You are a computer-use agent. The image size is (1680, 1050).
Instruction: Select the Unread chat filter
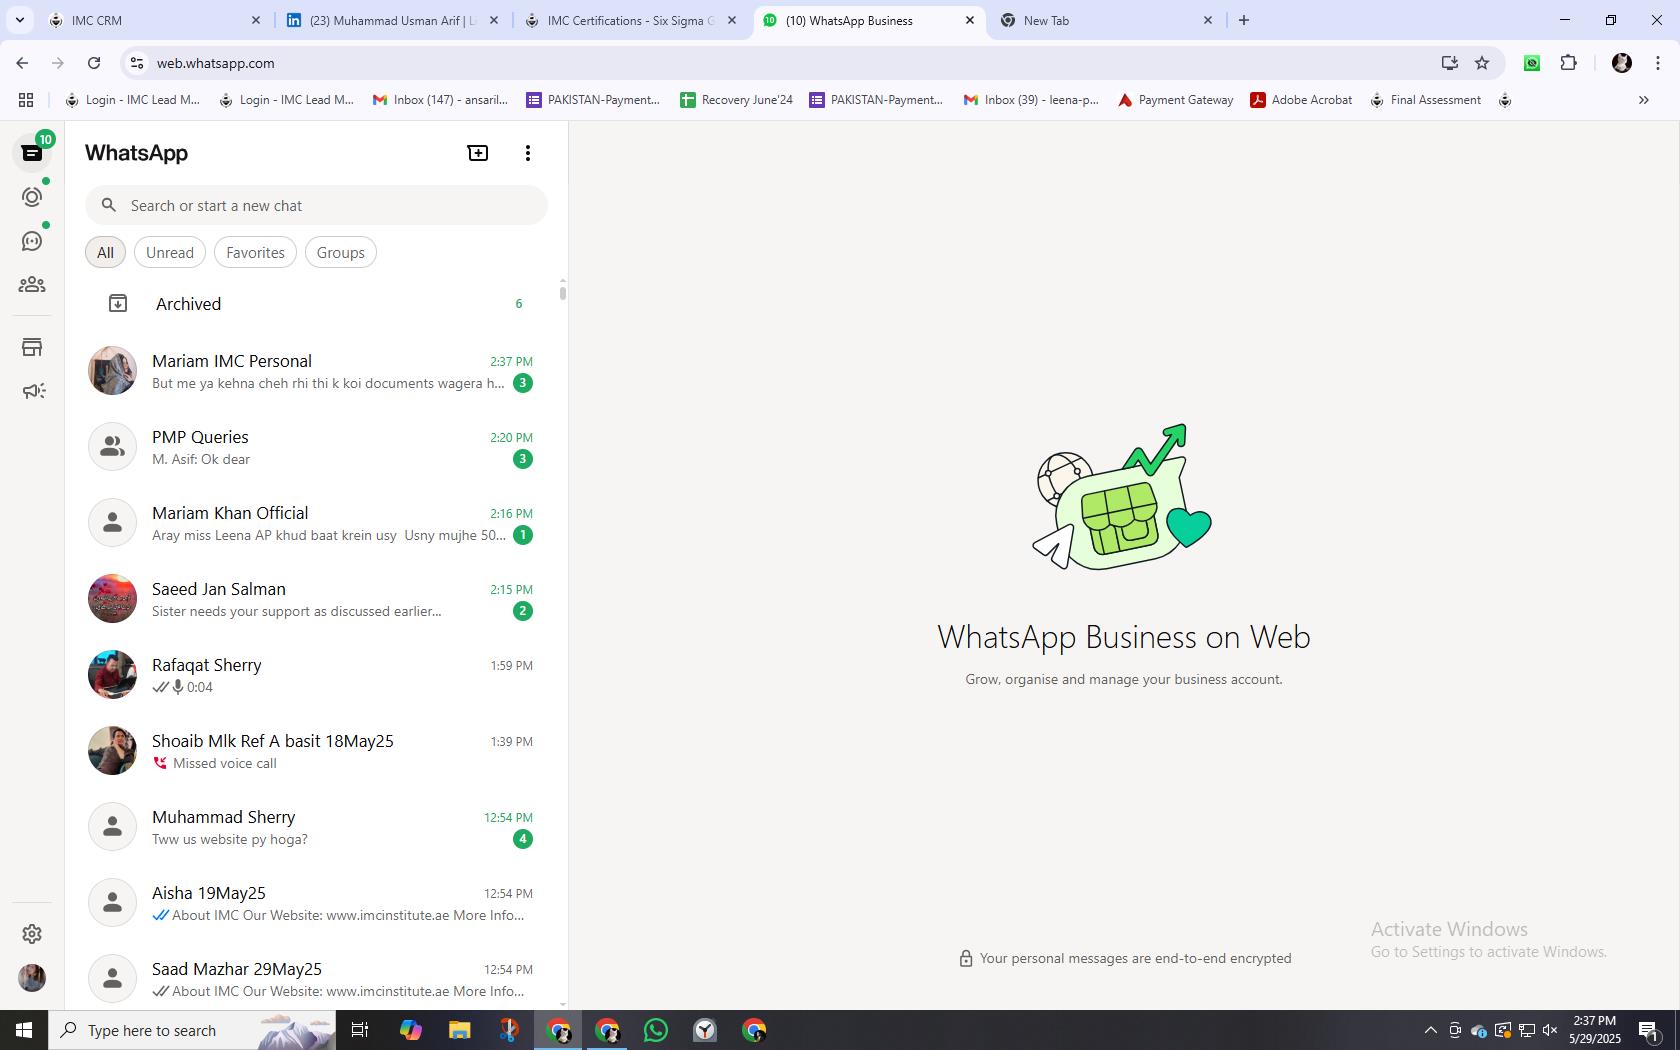pyautogui.click(x=170, y=252)
